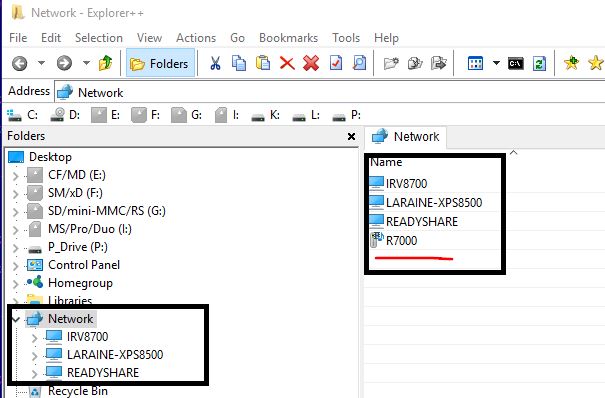Open the Views dropdown arrow
The height and width of the screenshot is (398, 605).
496,63
